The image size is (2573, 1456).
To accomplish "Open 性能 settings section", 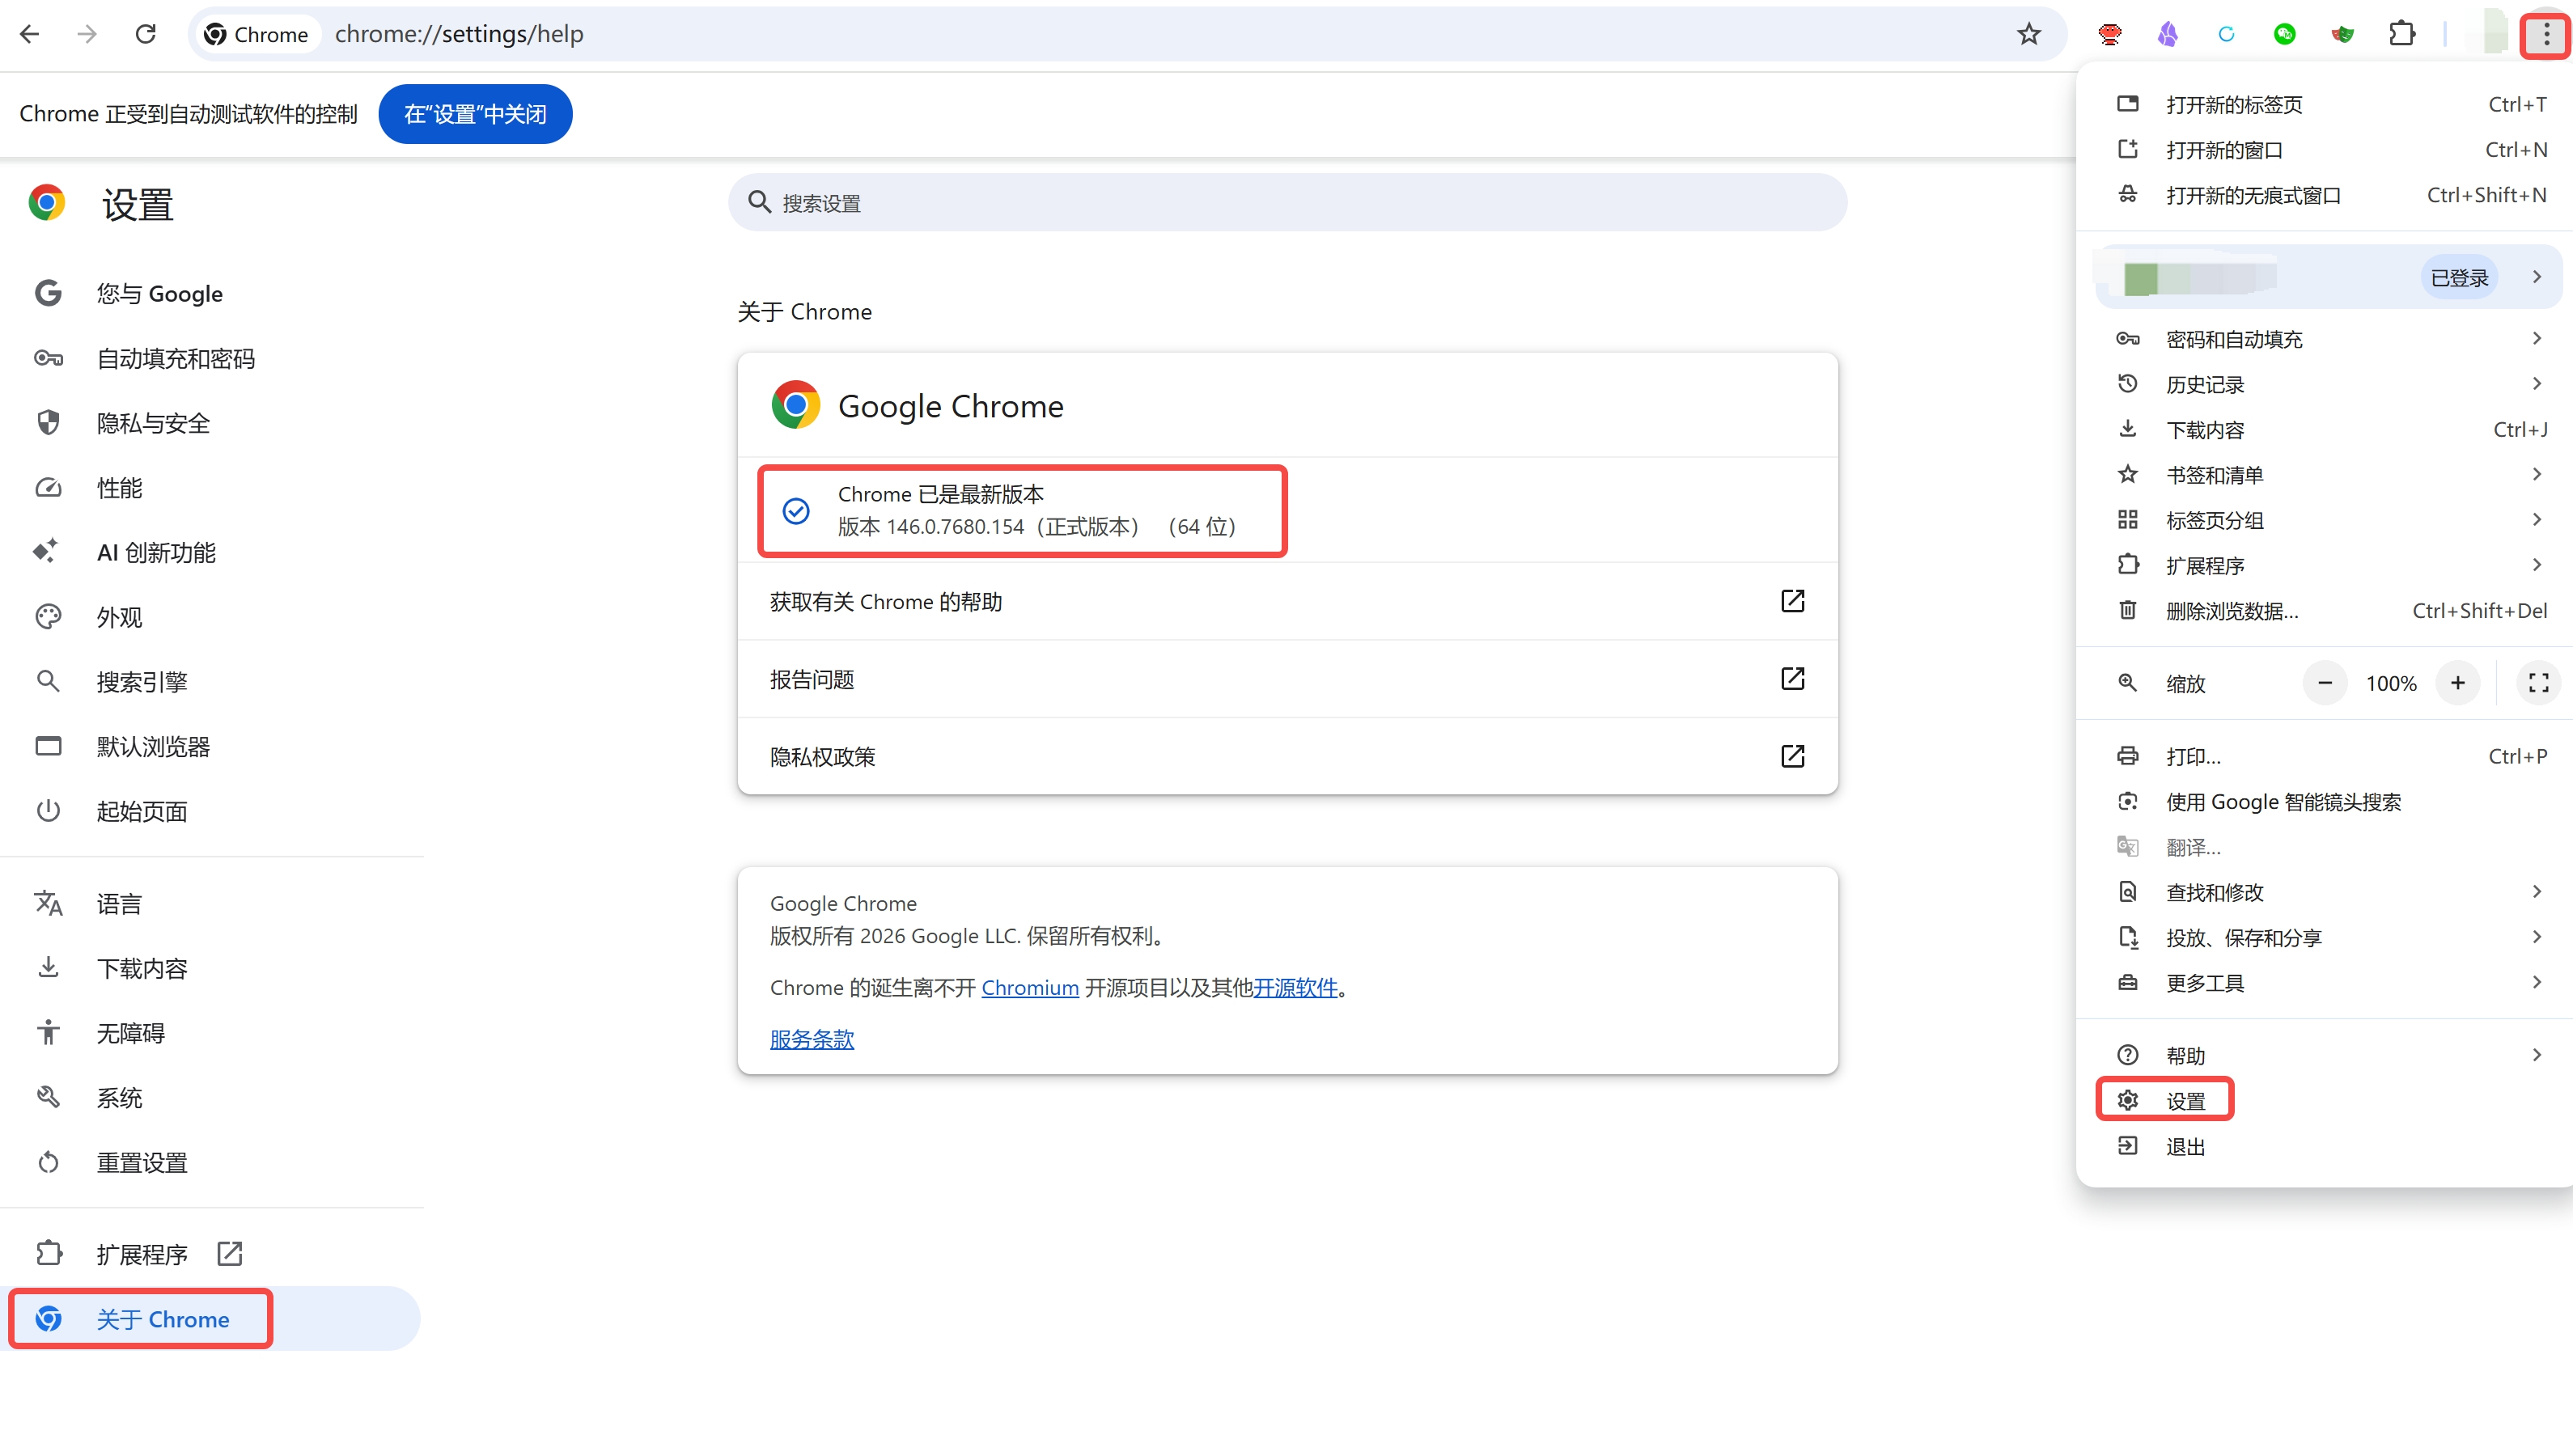I will (212, 488).
